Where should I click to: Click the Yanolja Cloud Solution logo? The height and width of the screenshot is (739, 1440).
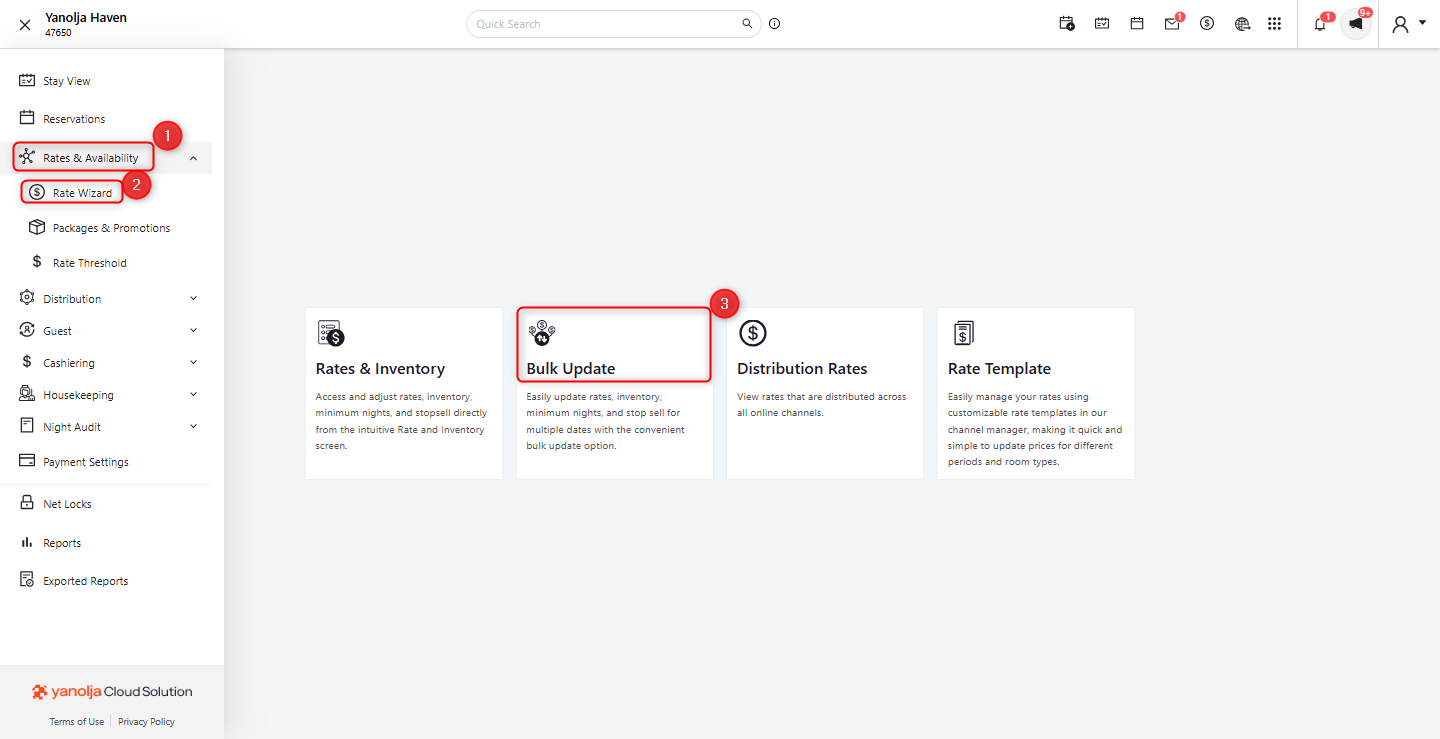(x=112, y=691)
